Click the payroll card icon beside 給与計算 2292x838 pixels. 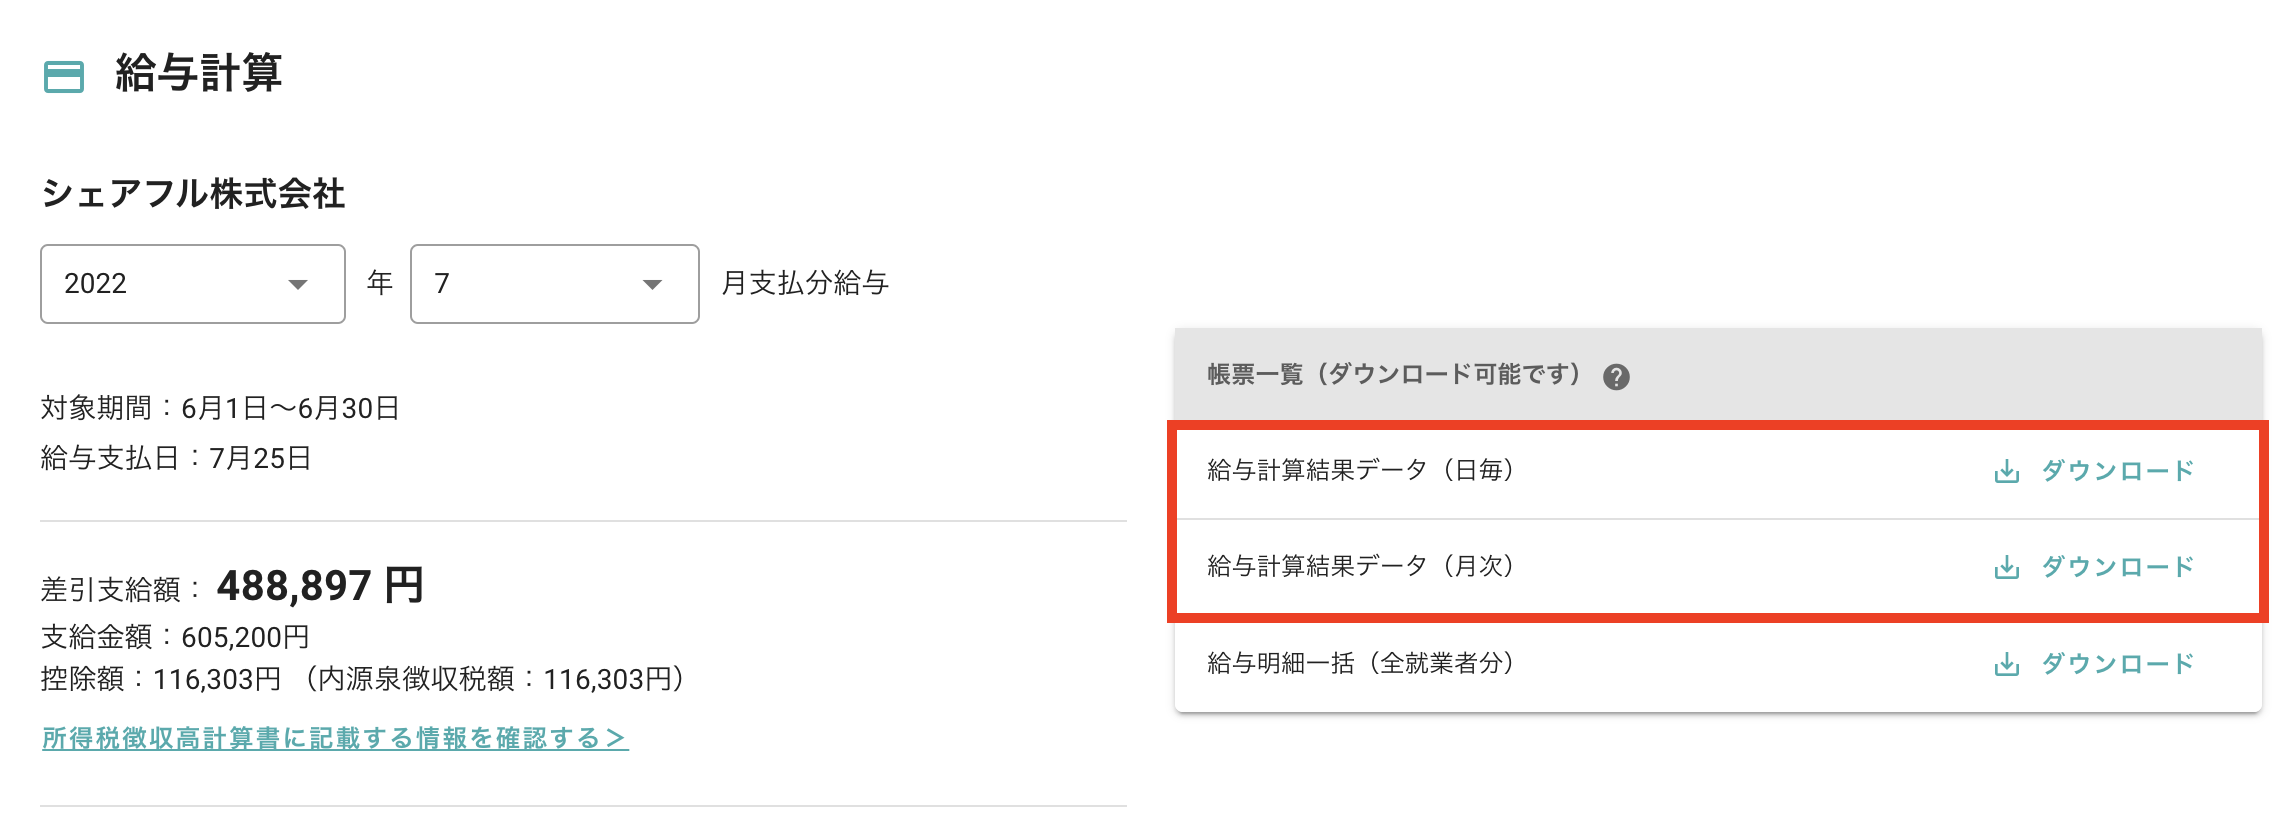(64, 76)
